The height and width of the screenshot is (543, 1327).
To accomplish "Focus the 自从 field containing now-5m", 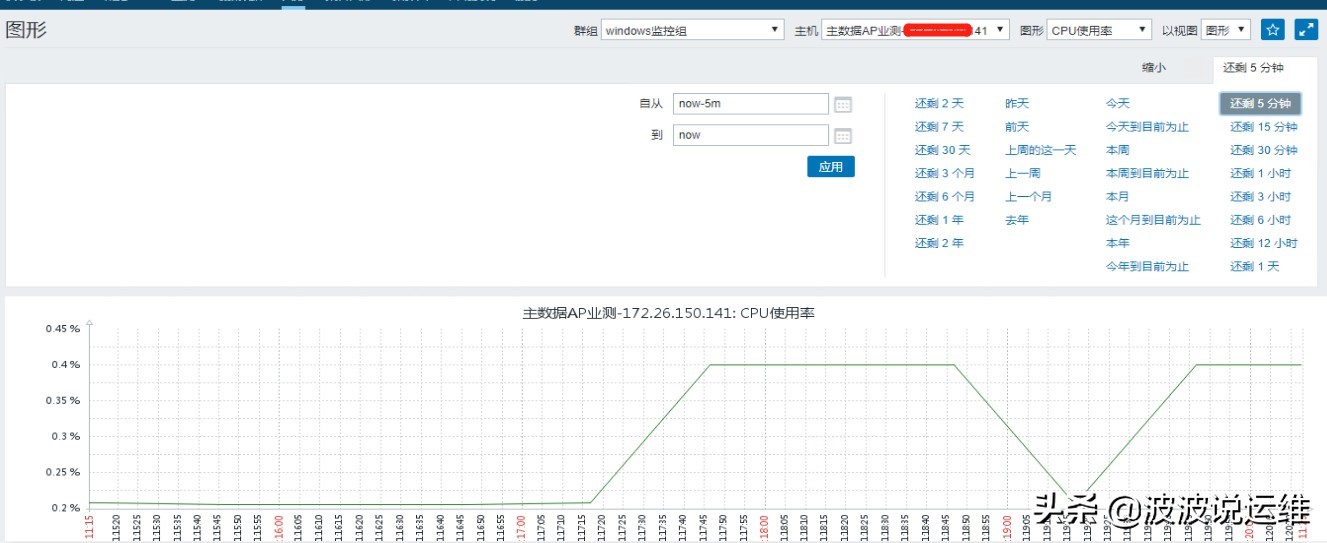I will [x=751, y=104].
